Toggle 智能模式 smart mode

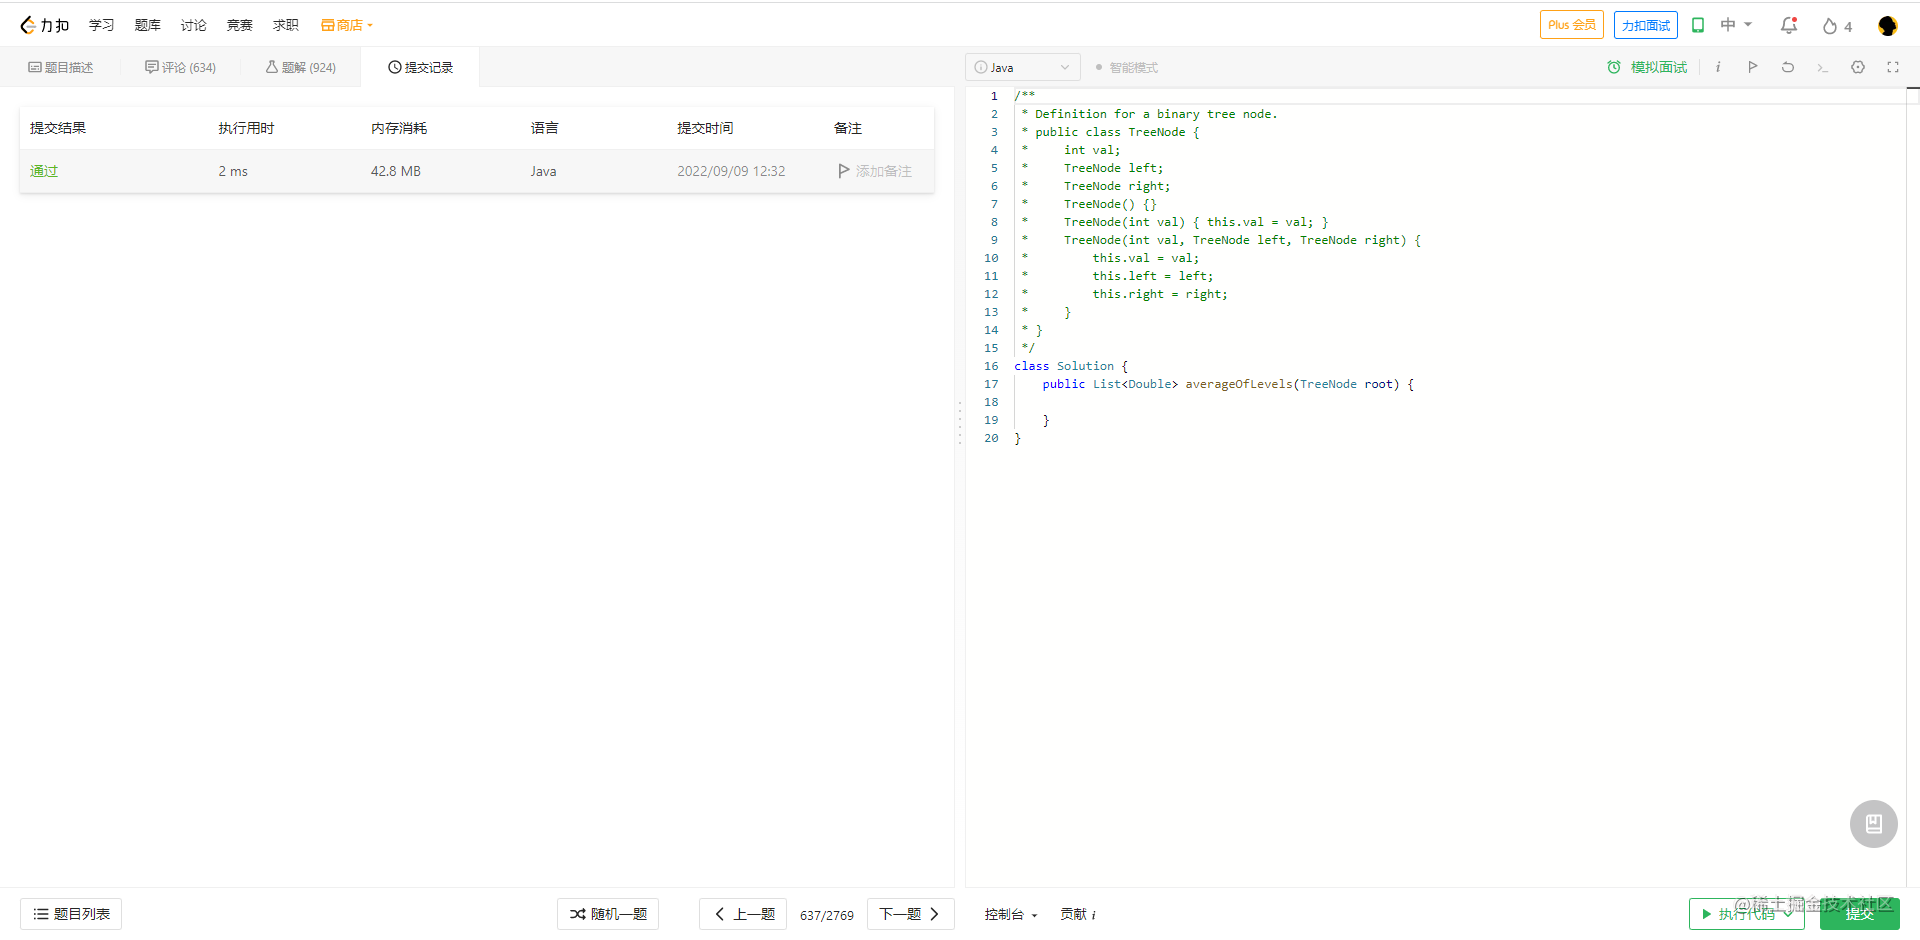tap(1127, 68)
